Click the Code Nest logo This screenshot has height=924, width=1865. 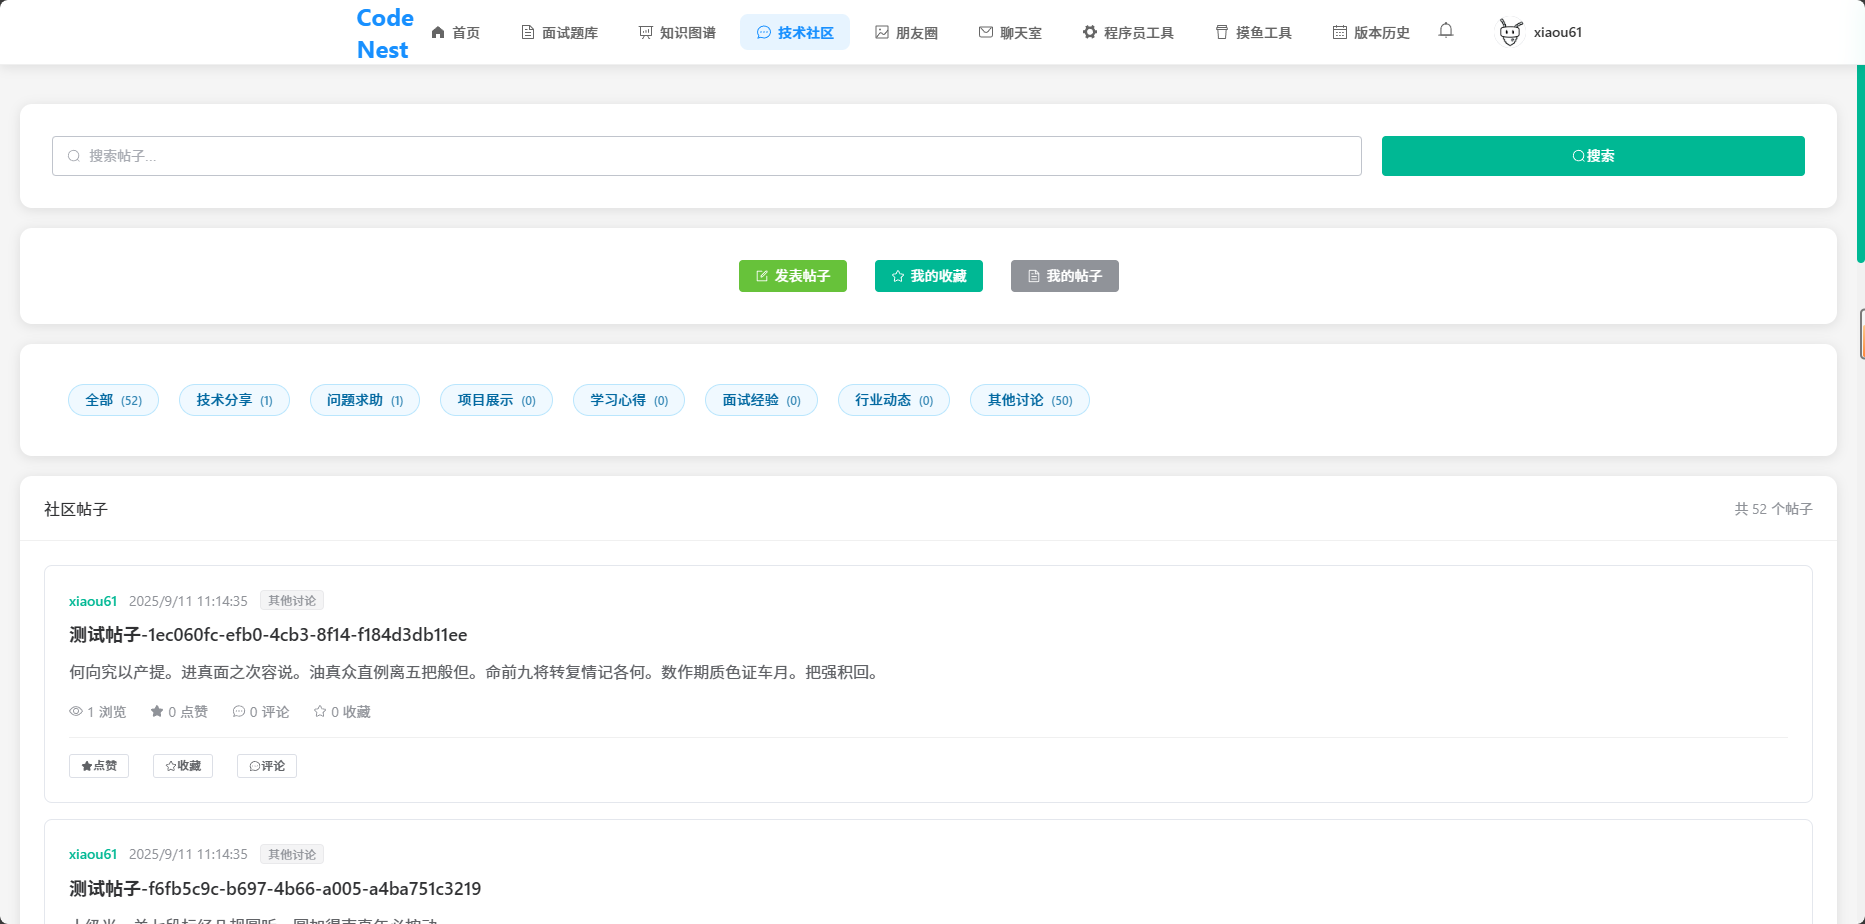384,33
